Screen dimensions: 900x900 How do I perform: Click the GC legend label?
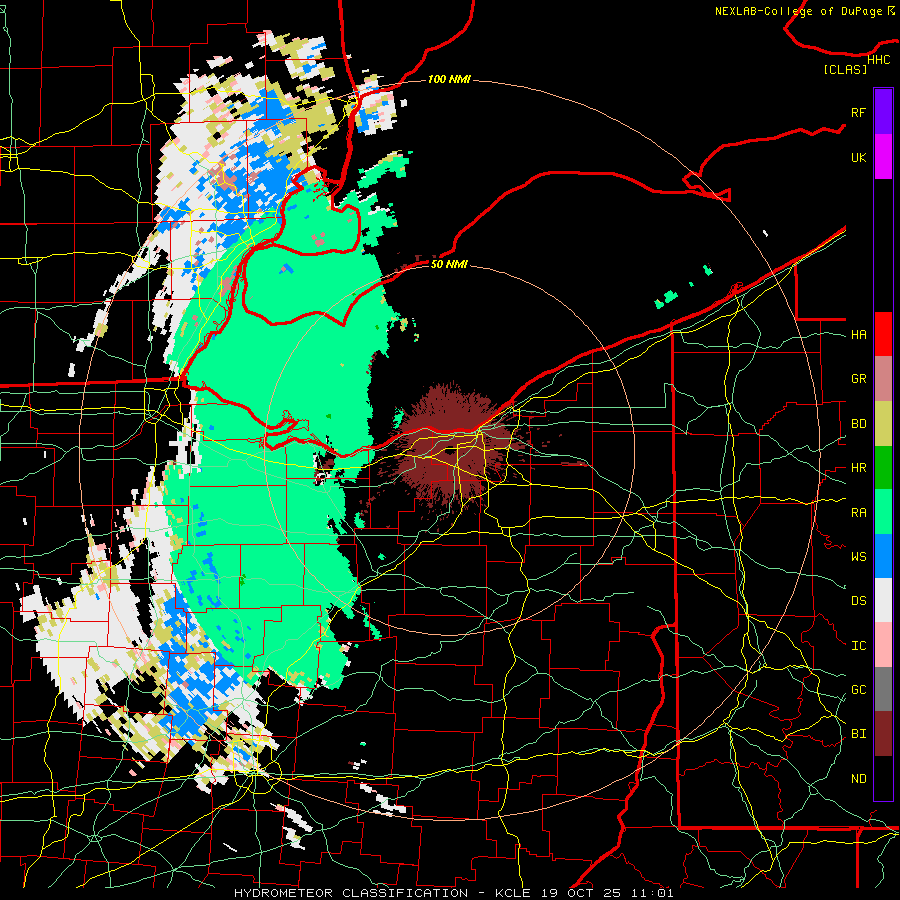click(858, 689)
